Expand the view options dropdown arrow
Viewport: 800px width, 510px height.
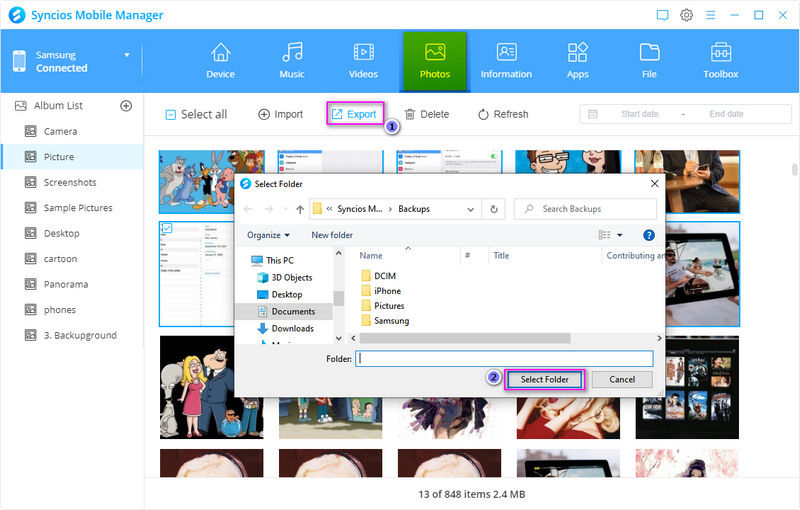coord(619,235)
